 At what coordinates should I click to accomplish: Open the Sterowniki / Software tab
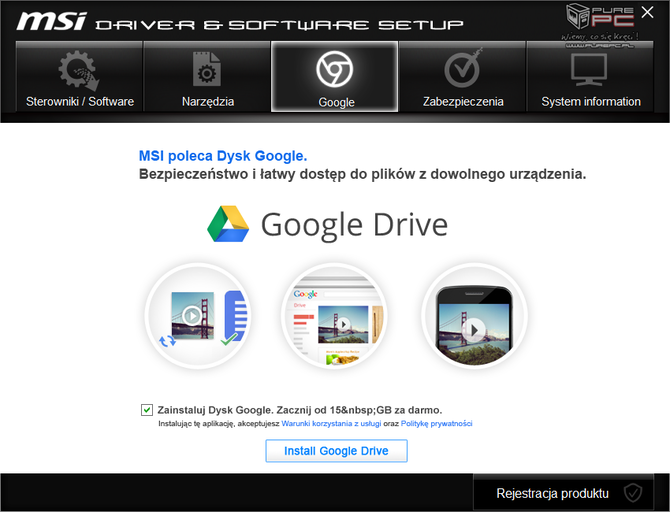point(79,77)
